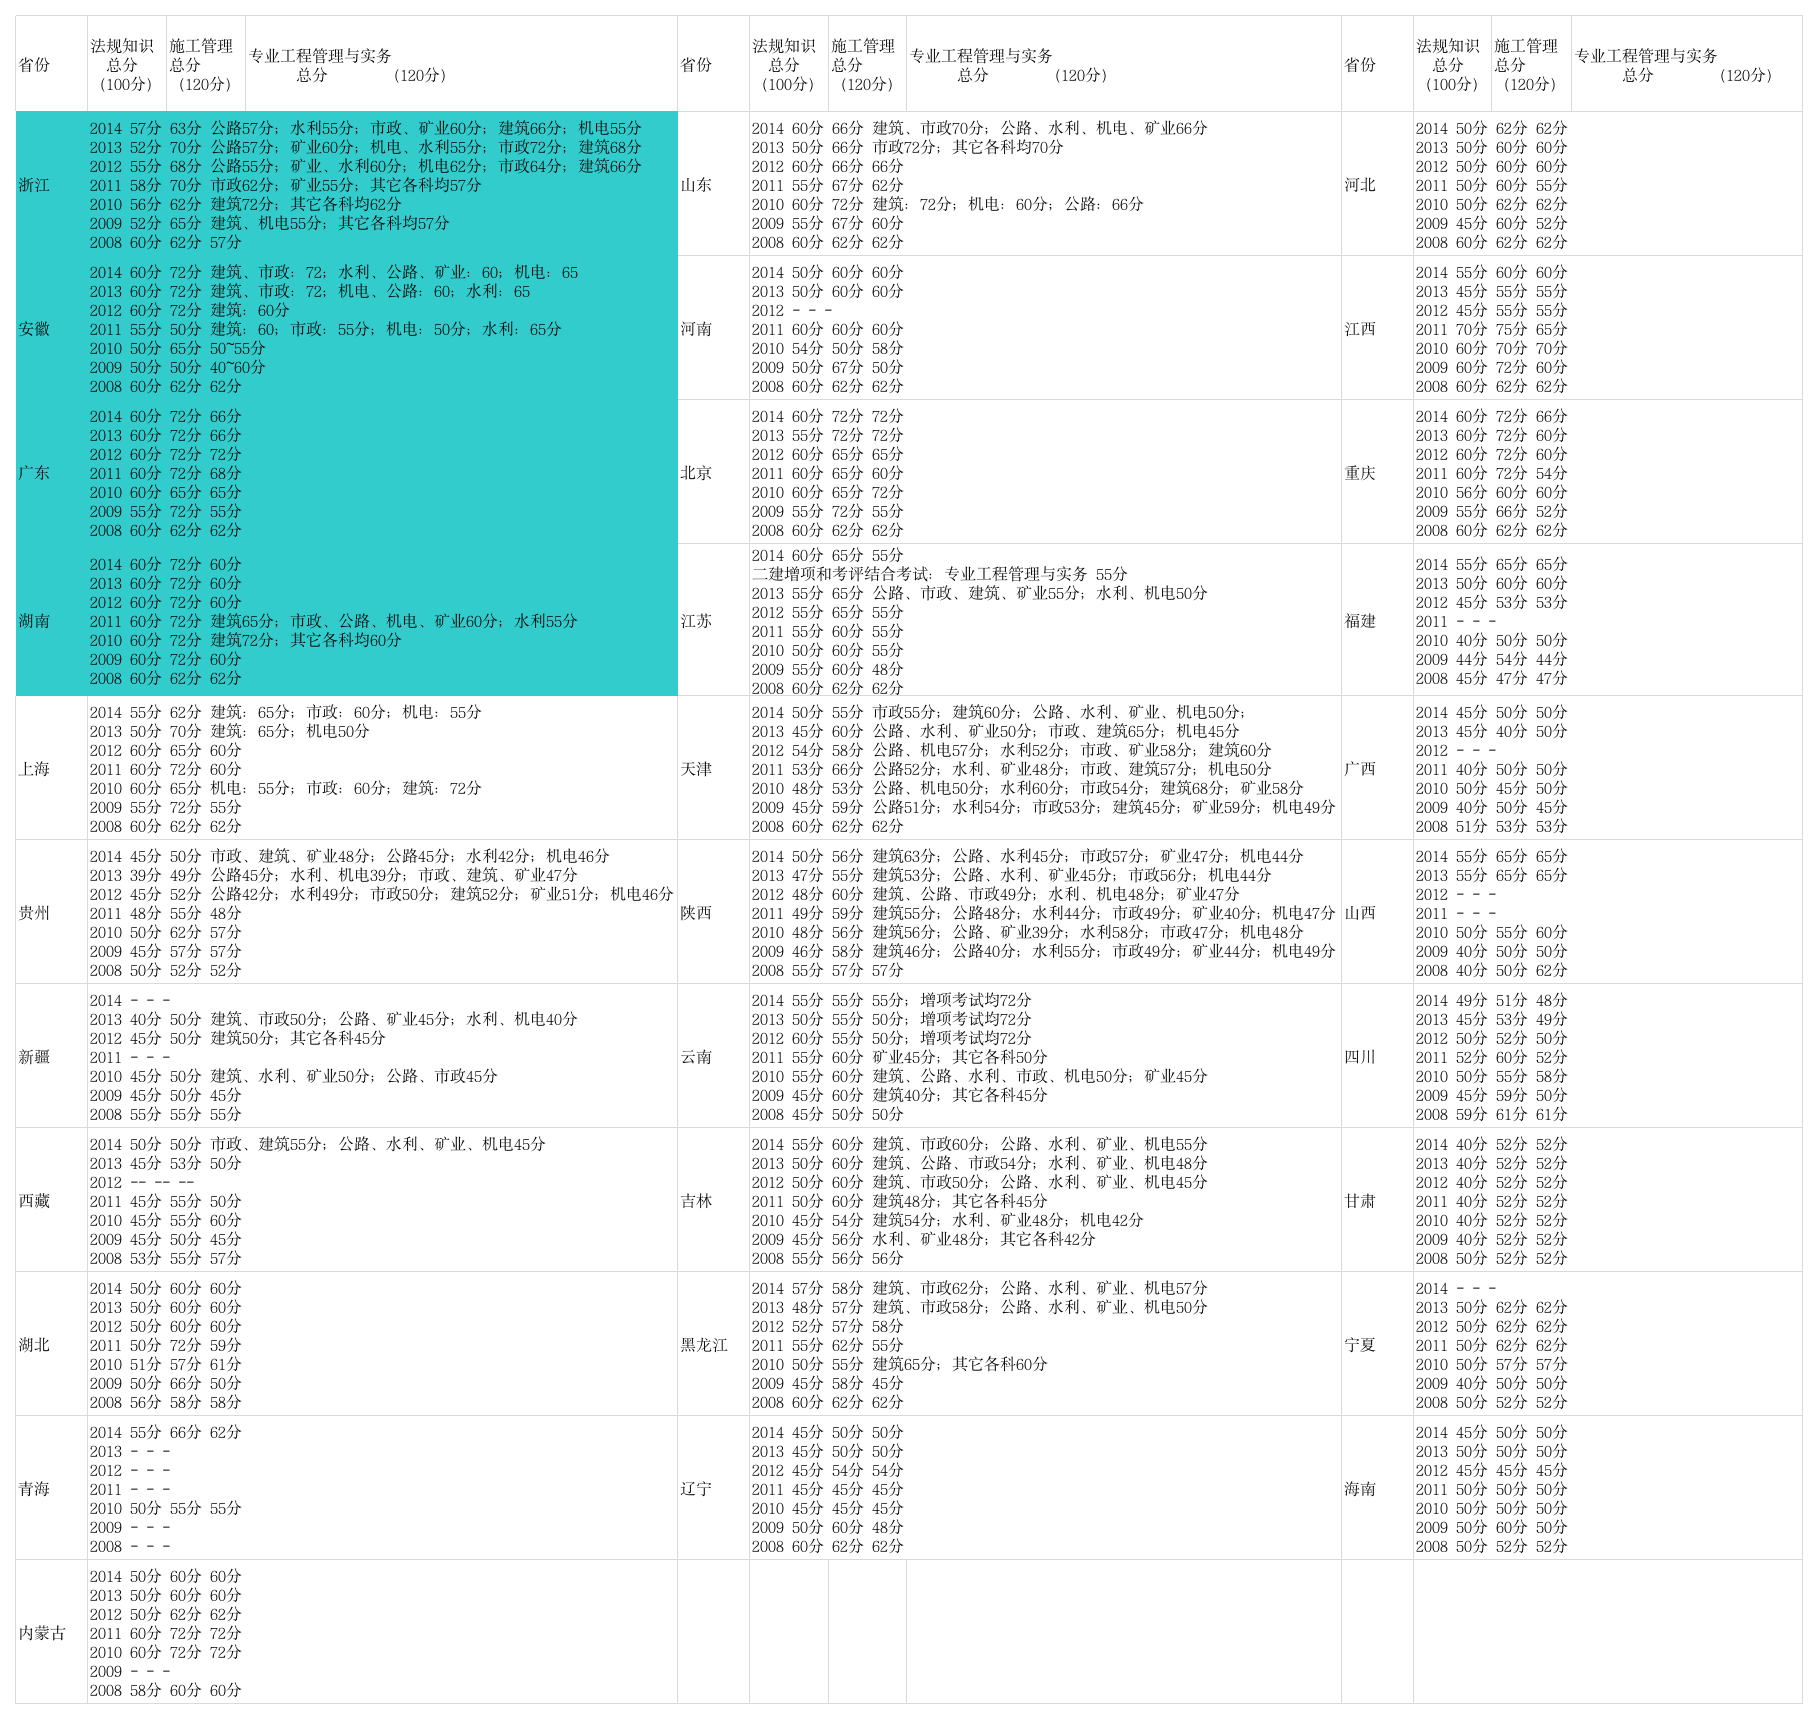Viewport: 1818px width, 1719px height.
Task: Click 四川 2008 line '59分 61分 61分'
Action: click(x=1492, y=1114)
